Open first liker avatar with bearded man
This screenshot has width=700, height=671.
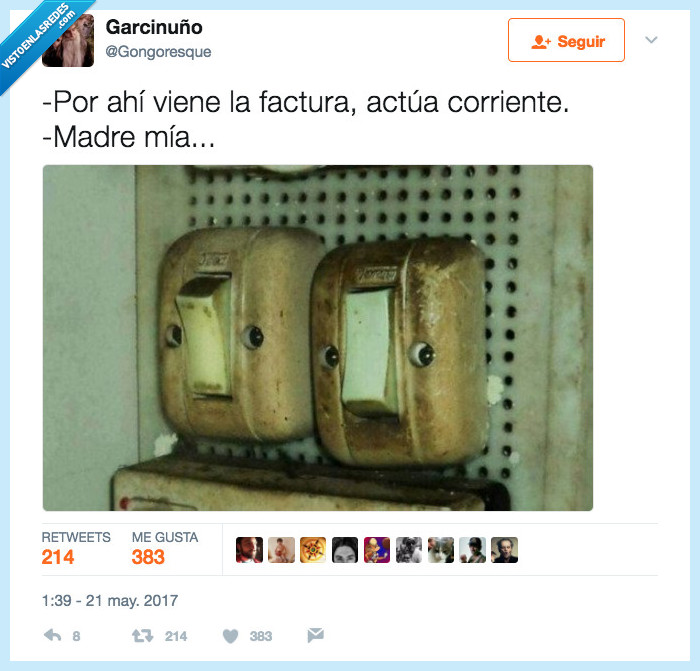click(249, 550)
